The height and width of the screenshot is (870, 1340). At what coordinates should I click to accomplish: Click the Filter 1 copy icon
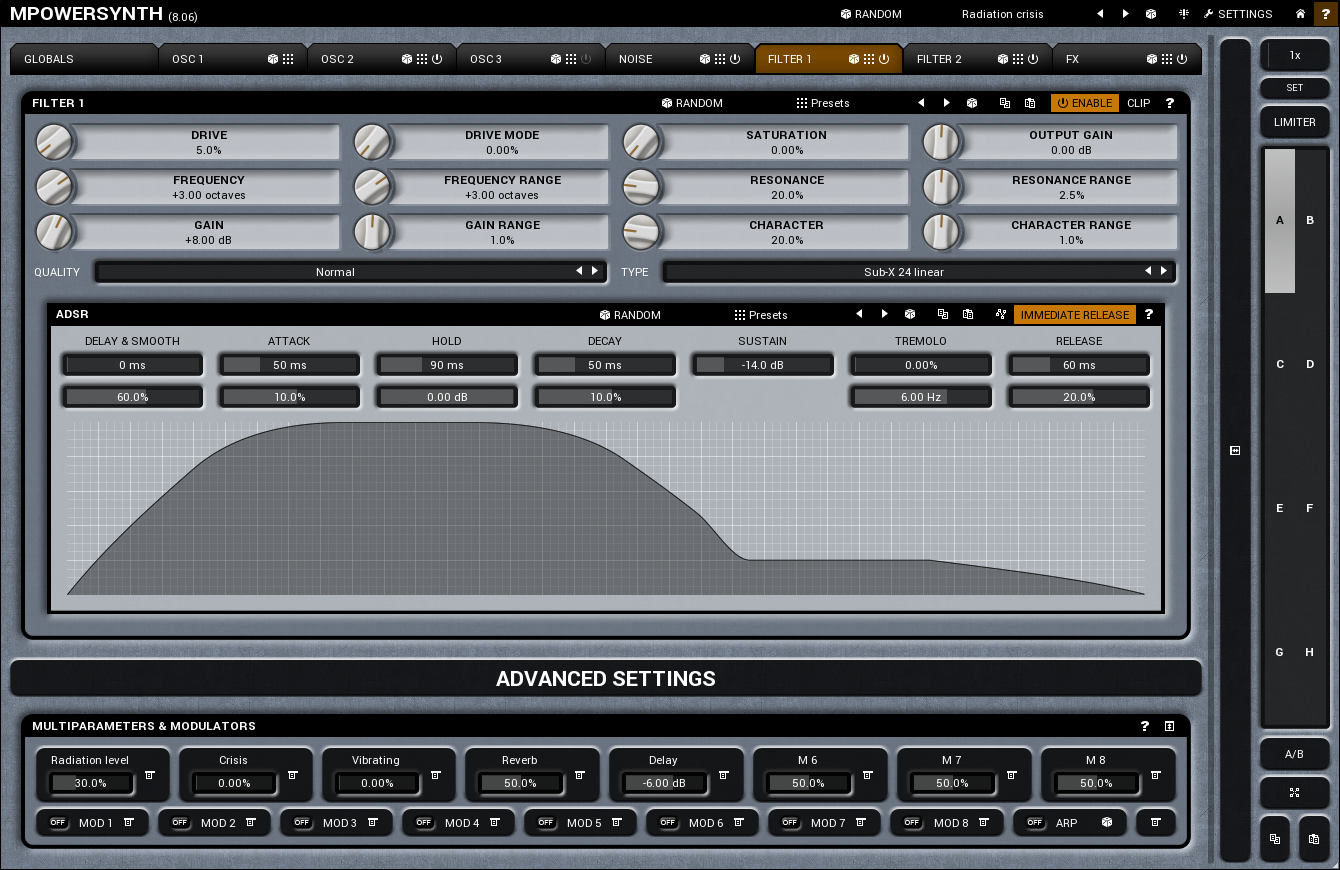tap(1004, 103)
